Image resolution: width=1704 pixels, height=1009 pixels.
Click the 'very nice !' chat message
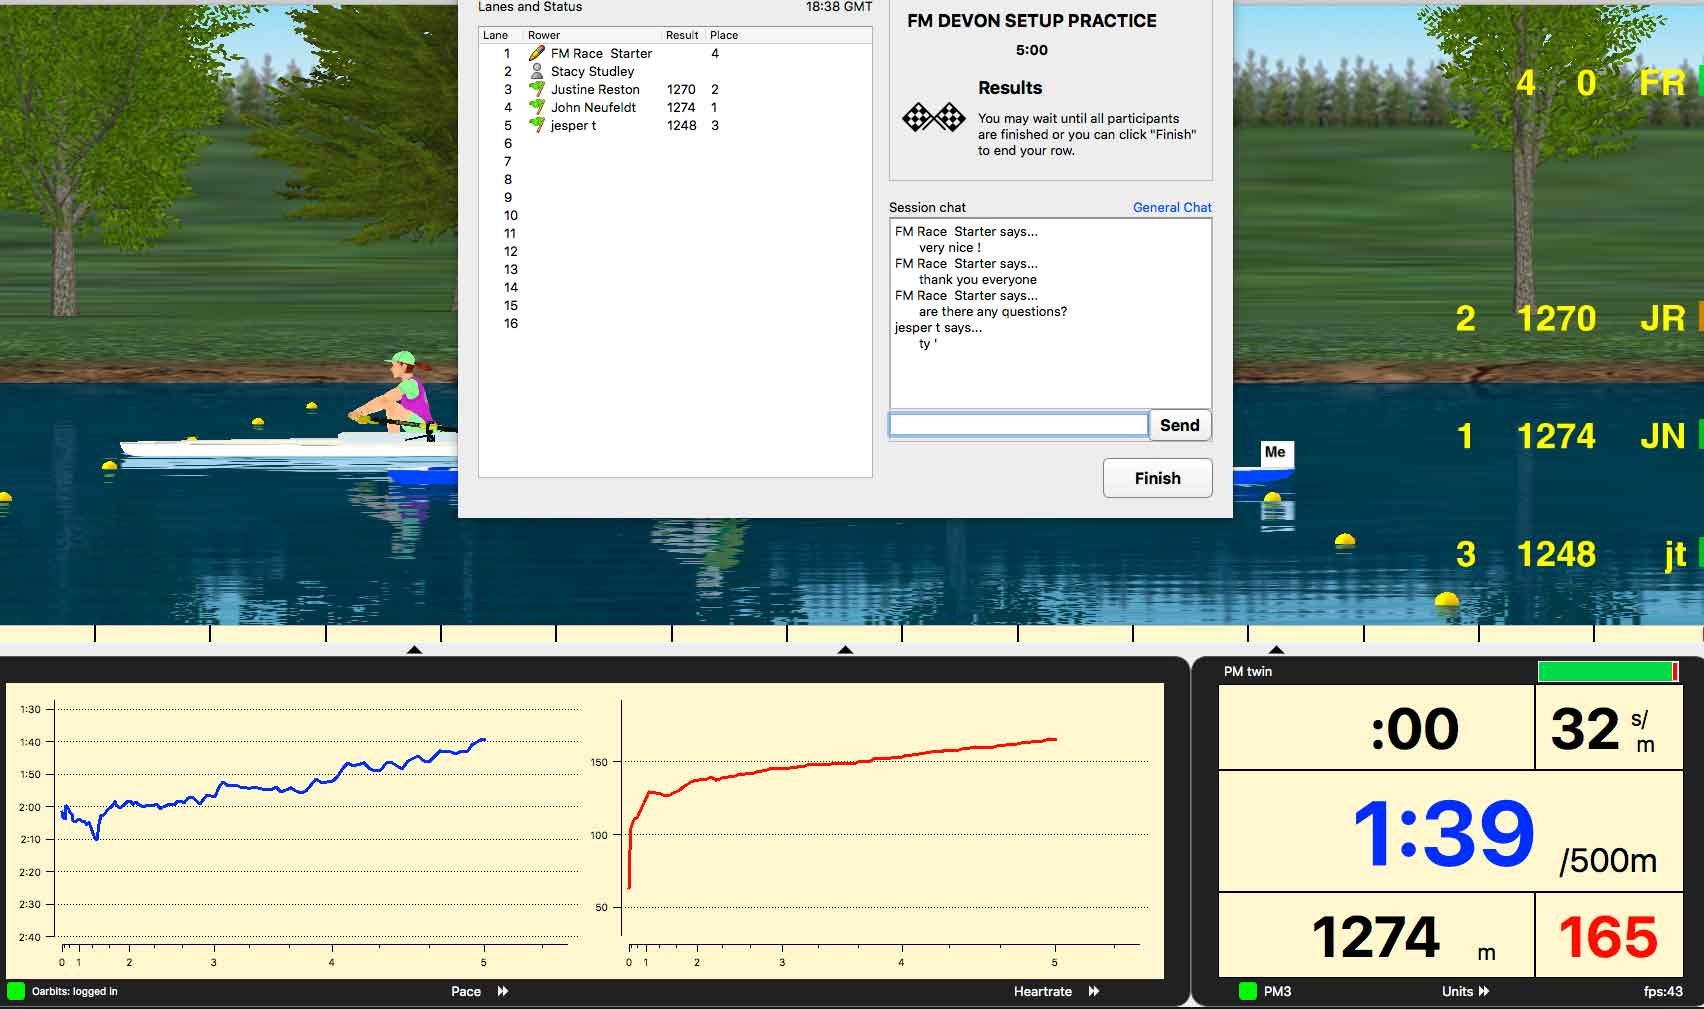click(x=949, y=247)
